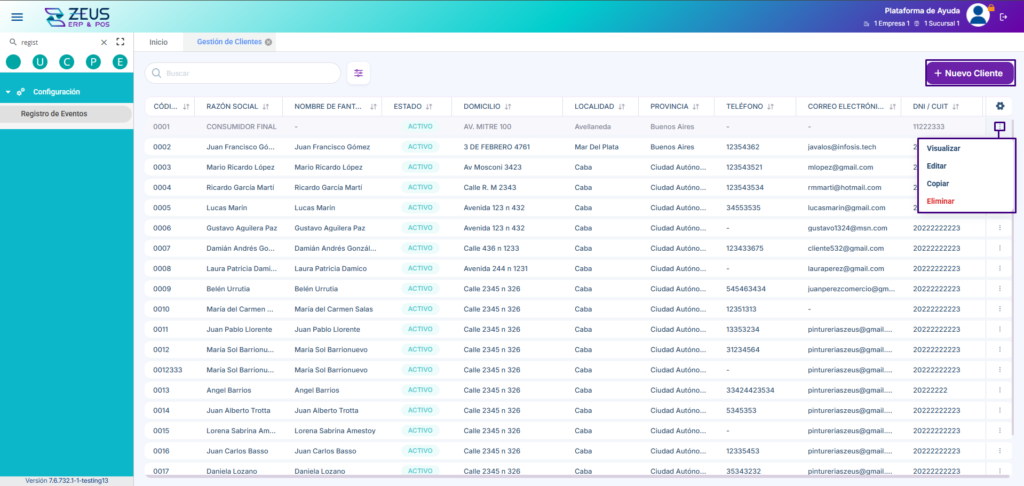Click the Nuevo Cliente button
The image size is (1024, 486).
(x=970, y=73)
